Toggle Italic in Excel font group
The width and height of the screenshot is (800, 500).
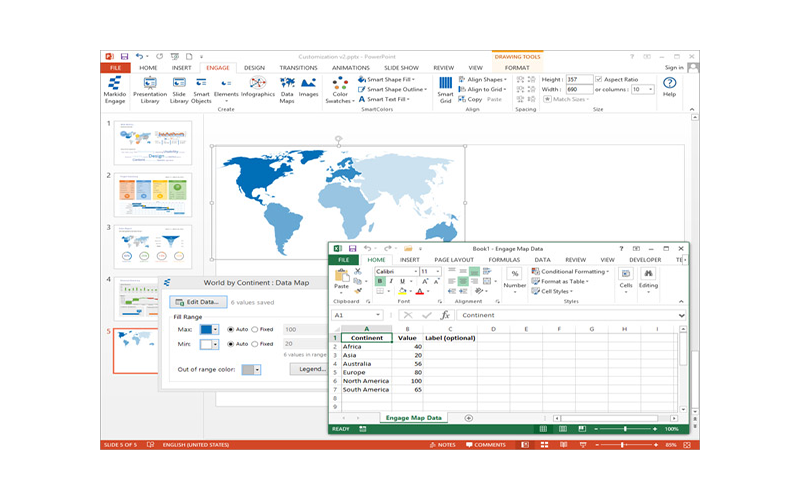[391, 281]
